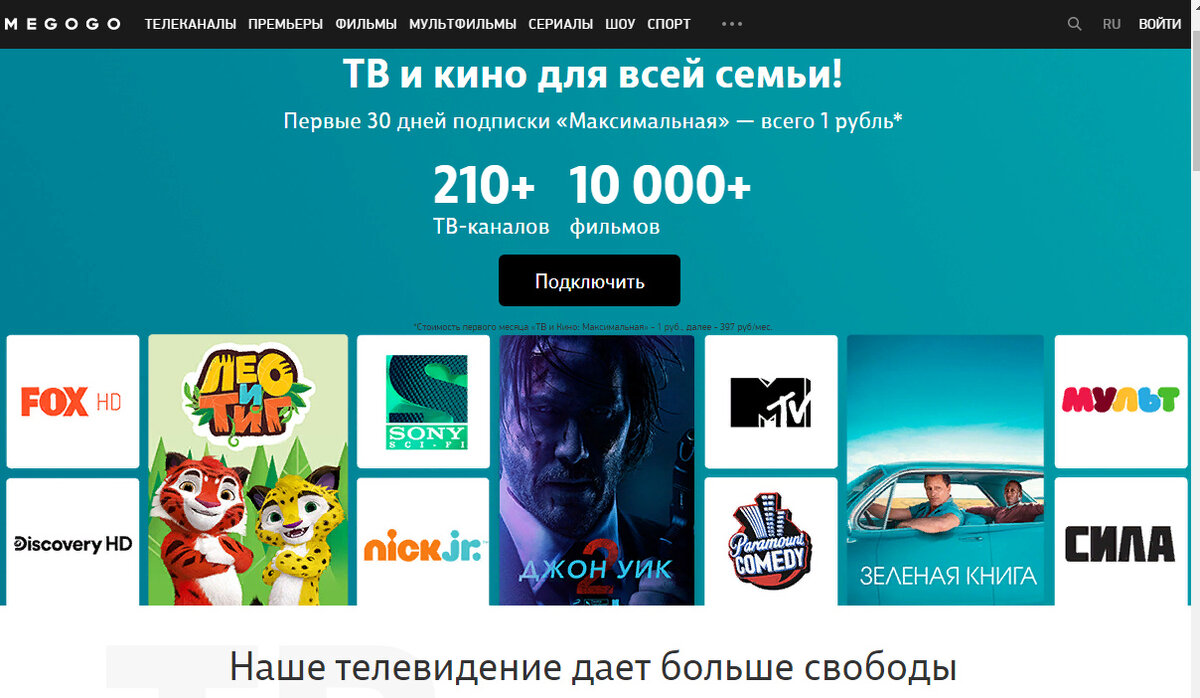Open the Сериалы menu item
Image resolution: width=1200 pixels, height=698 pixels.
click(x=560, y=24)
